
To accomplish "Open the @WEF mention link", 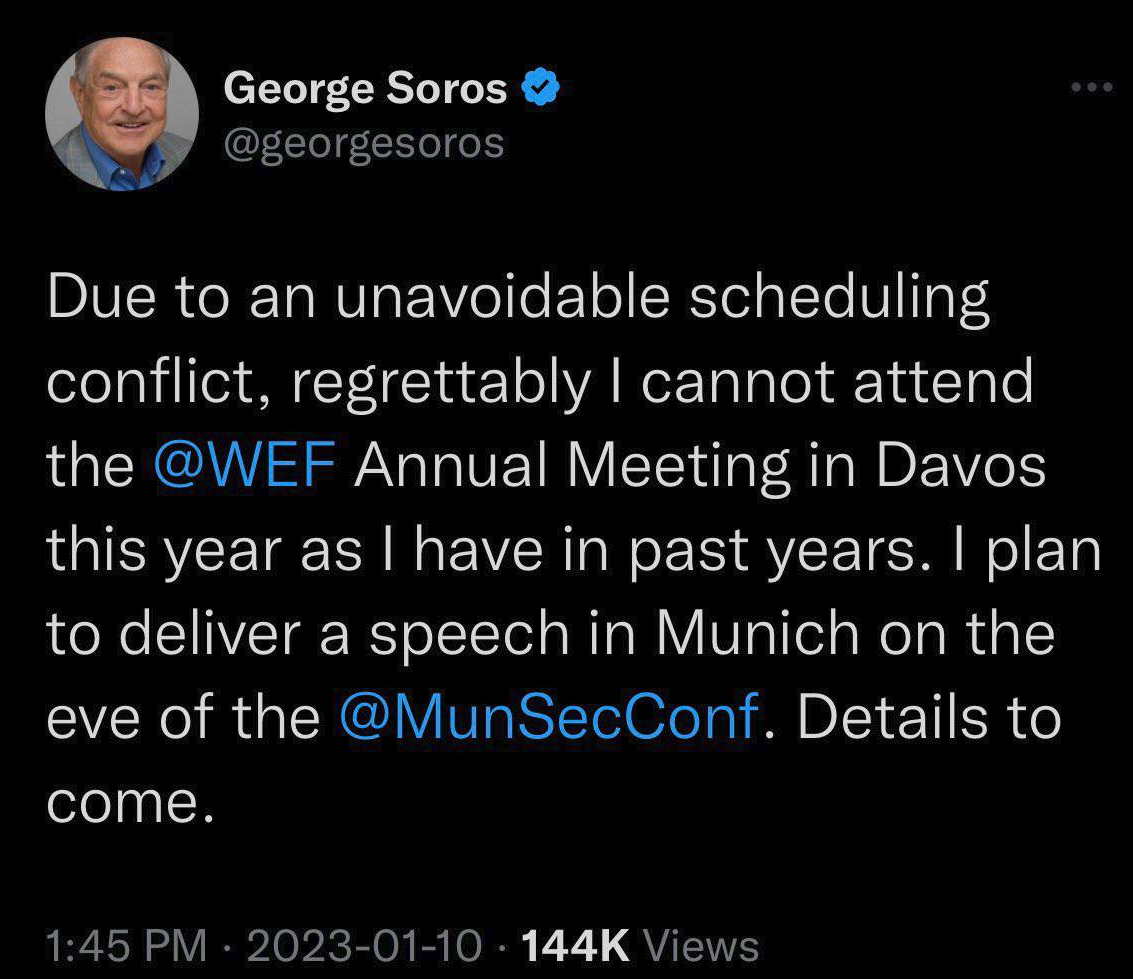I will click(x=244, y=468).
